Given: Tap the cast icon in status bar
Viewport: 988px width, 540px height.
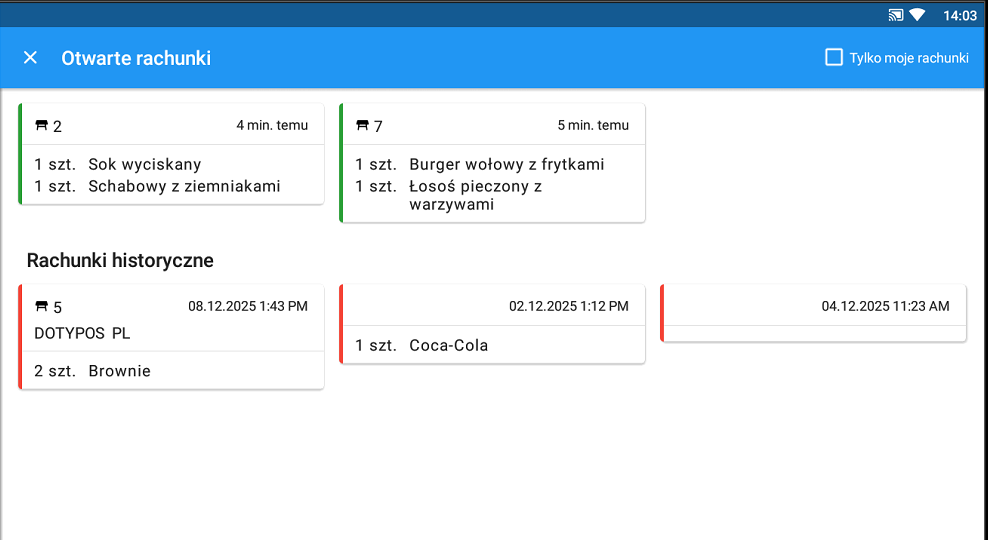Looking at the screenshot, I should pos(895,15).
